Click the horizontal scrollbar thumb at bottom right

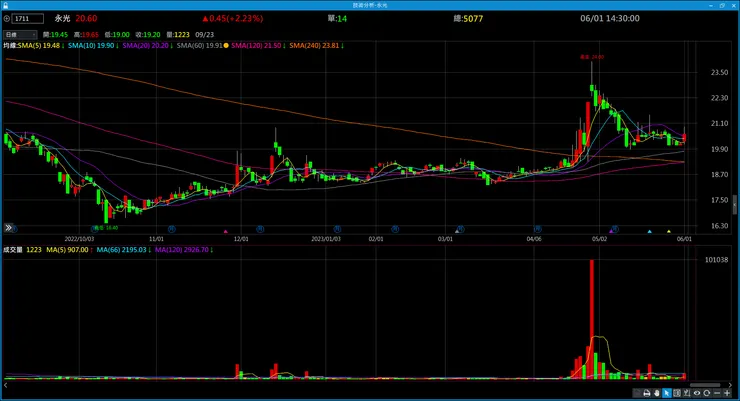pos(705,385)
